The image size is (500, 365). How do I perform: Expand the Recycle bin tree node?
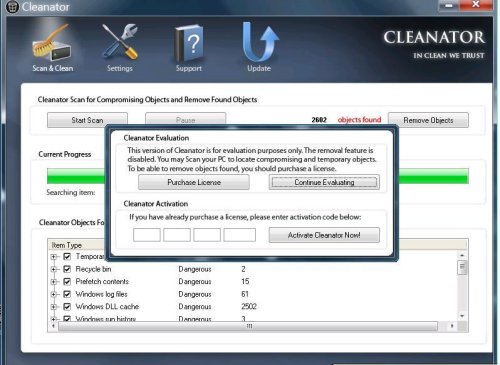point(54,269)
